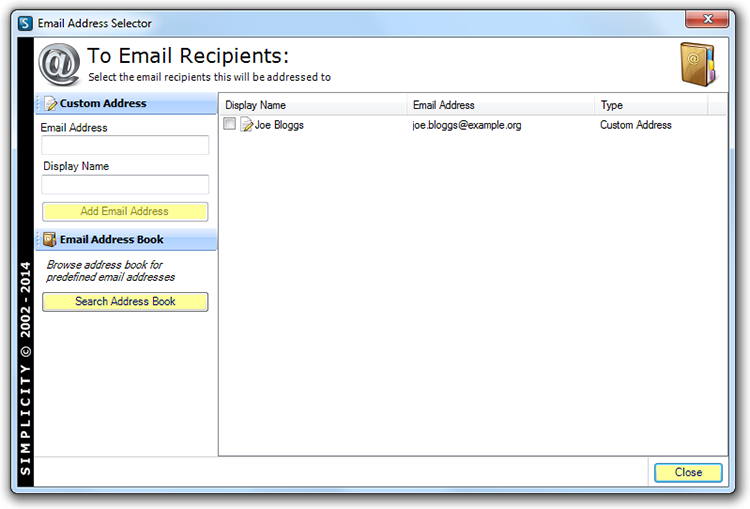Open Search Address Book
The height and width of the screenshot is (509, 750).
125,302
